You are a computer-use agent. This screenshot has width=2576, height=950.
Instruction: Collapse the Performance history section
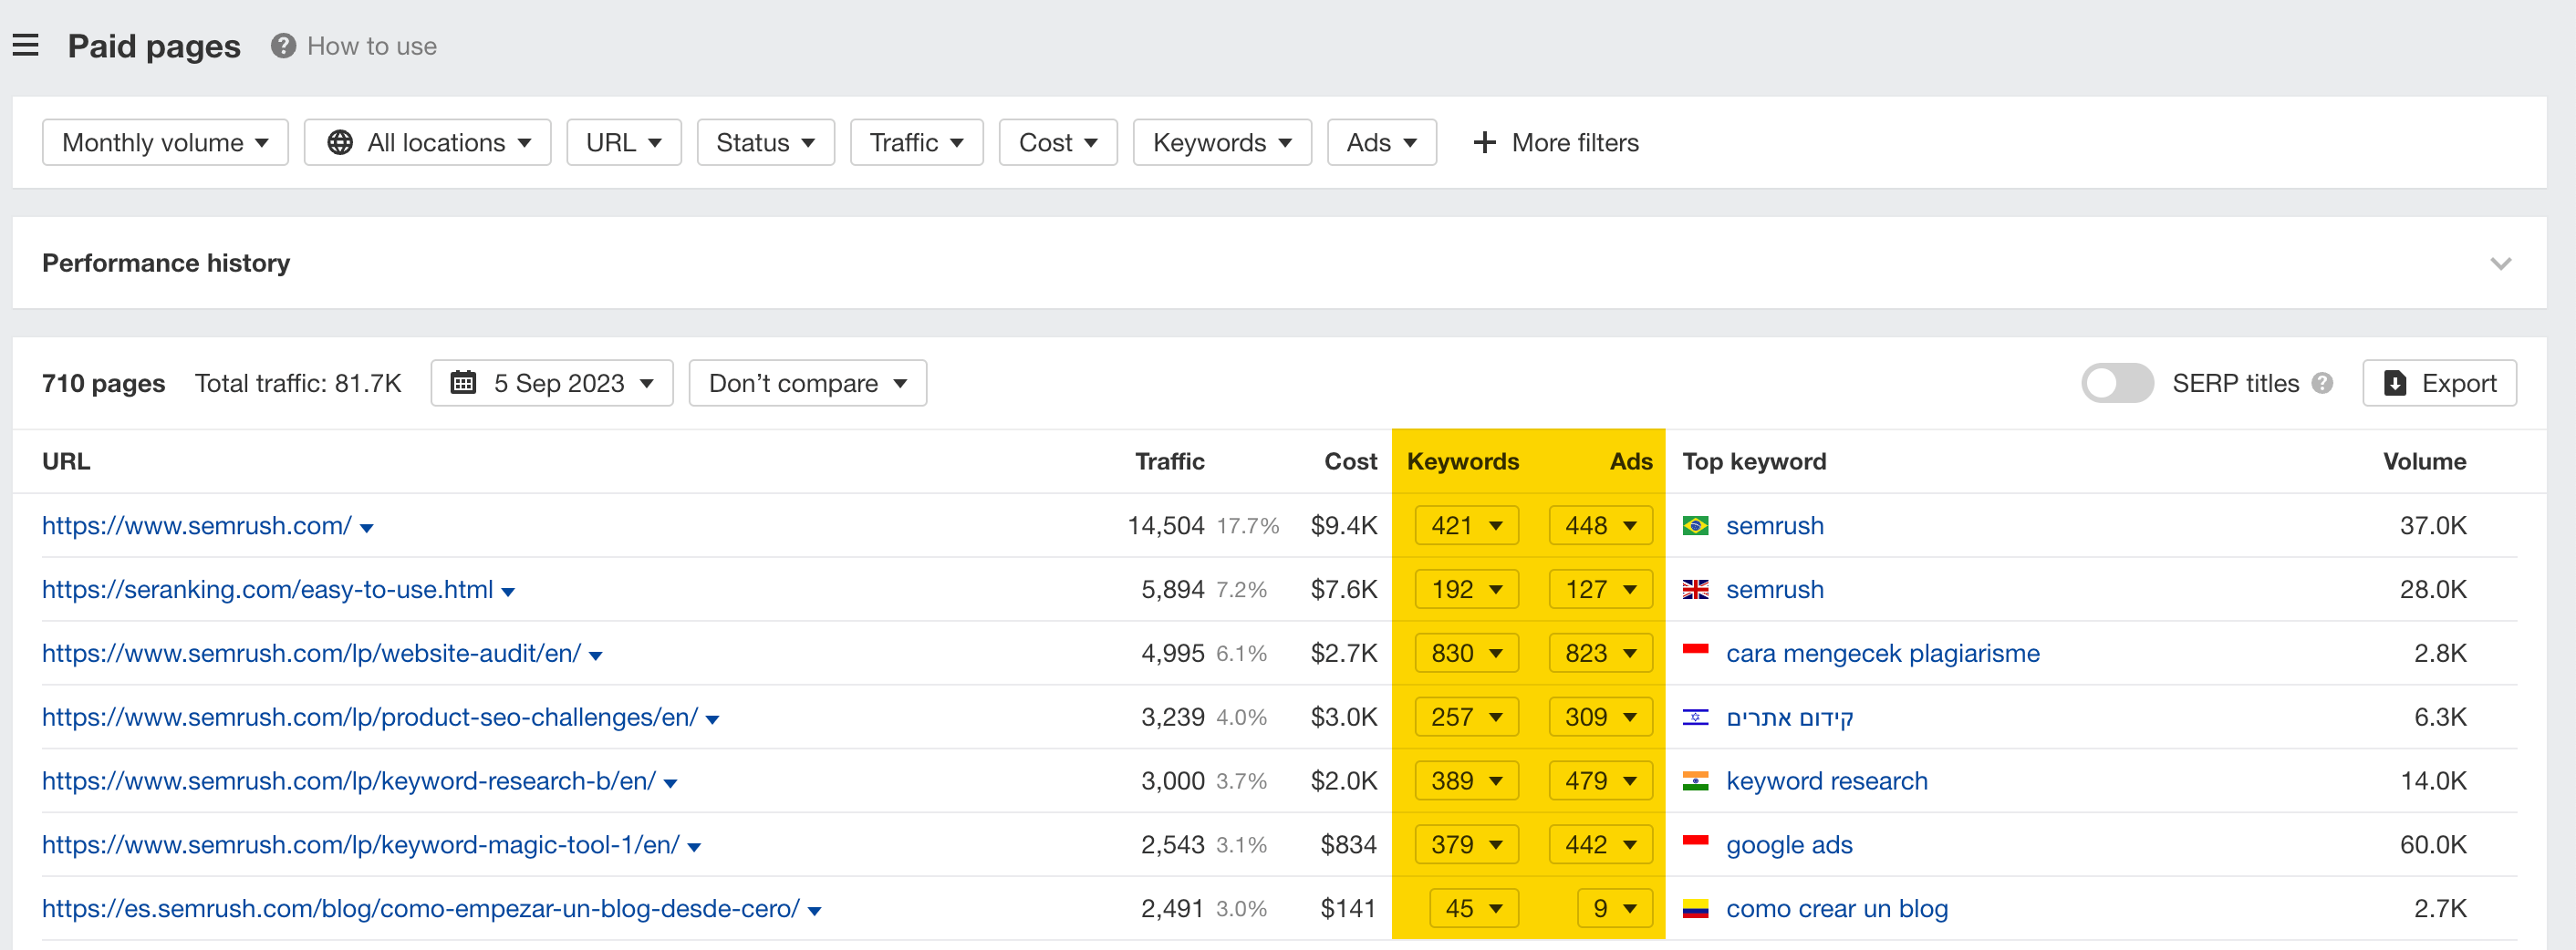(2501, 263)
